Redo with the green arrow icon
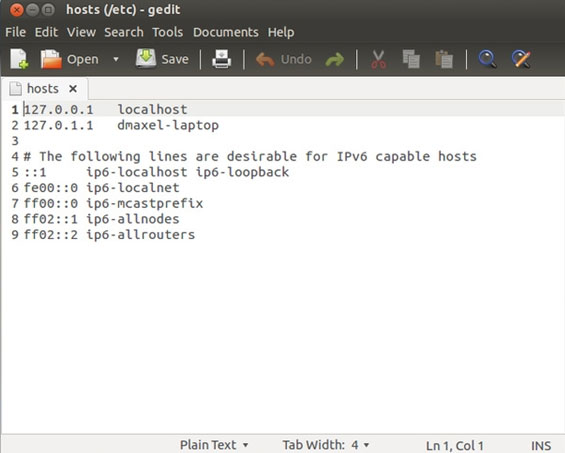Screen dimensions: 565x453 pos(335,59)
